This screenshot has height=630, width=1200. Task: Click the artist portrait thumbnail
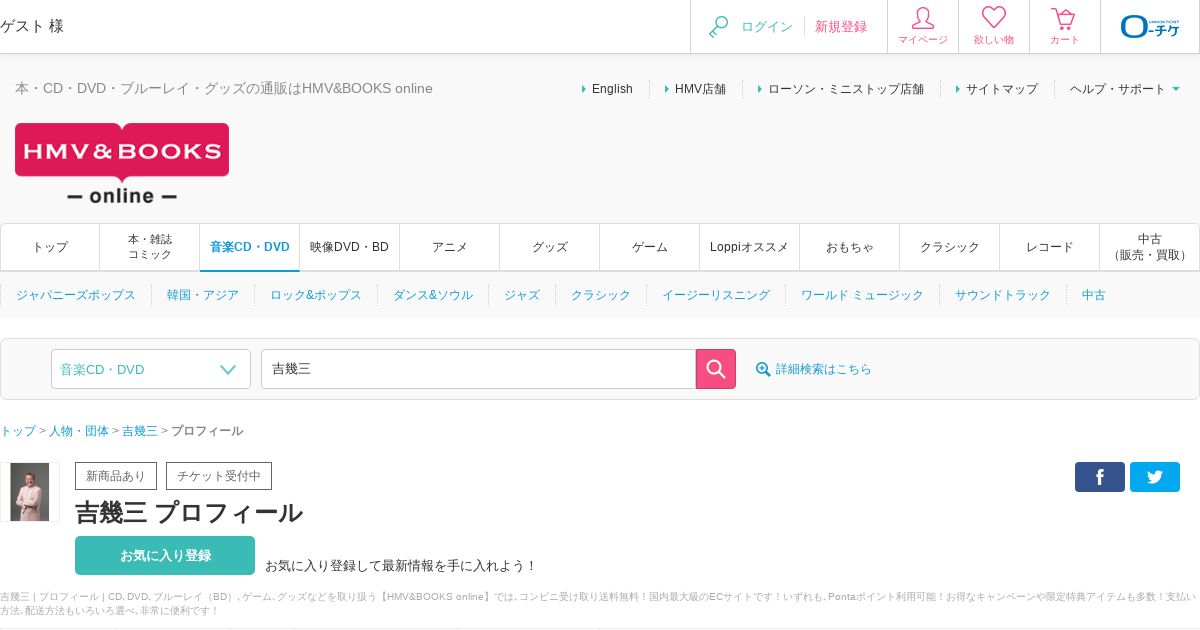(x=30, y=492)
